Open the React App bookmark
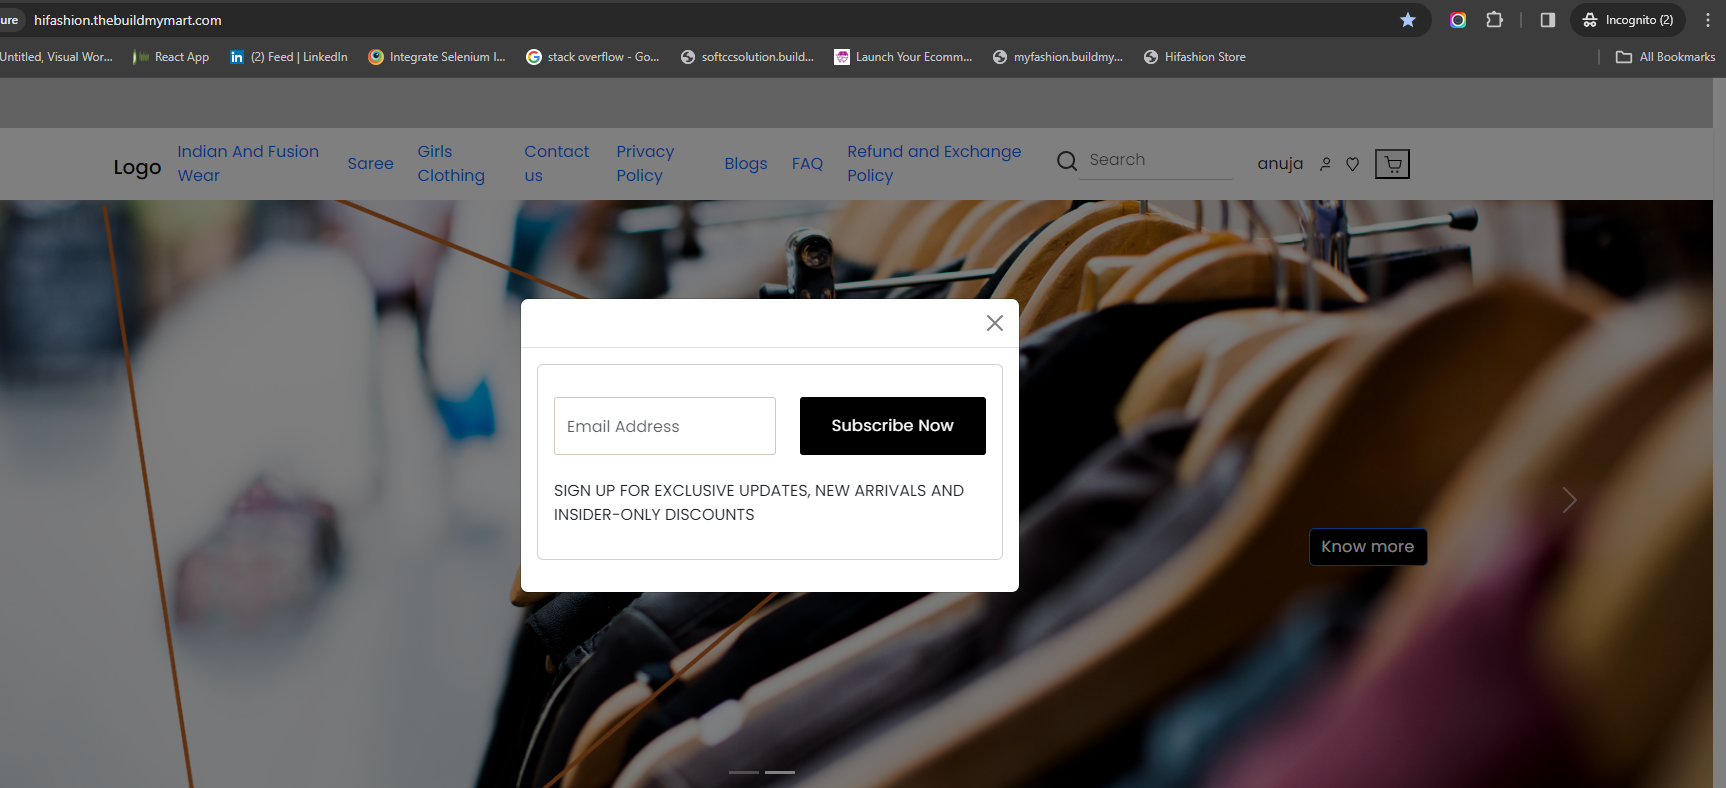Viewport: 1726px width, 788px height. (171, 57)
